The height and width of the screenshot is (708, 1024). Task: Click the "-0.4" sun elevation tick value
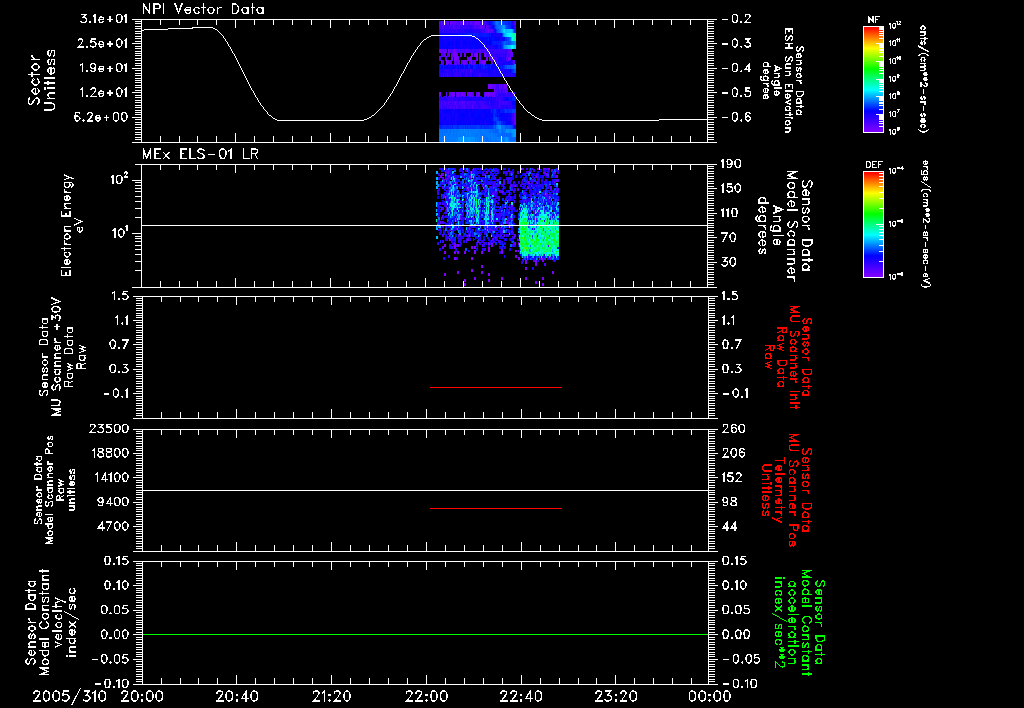tap(737, 68)
